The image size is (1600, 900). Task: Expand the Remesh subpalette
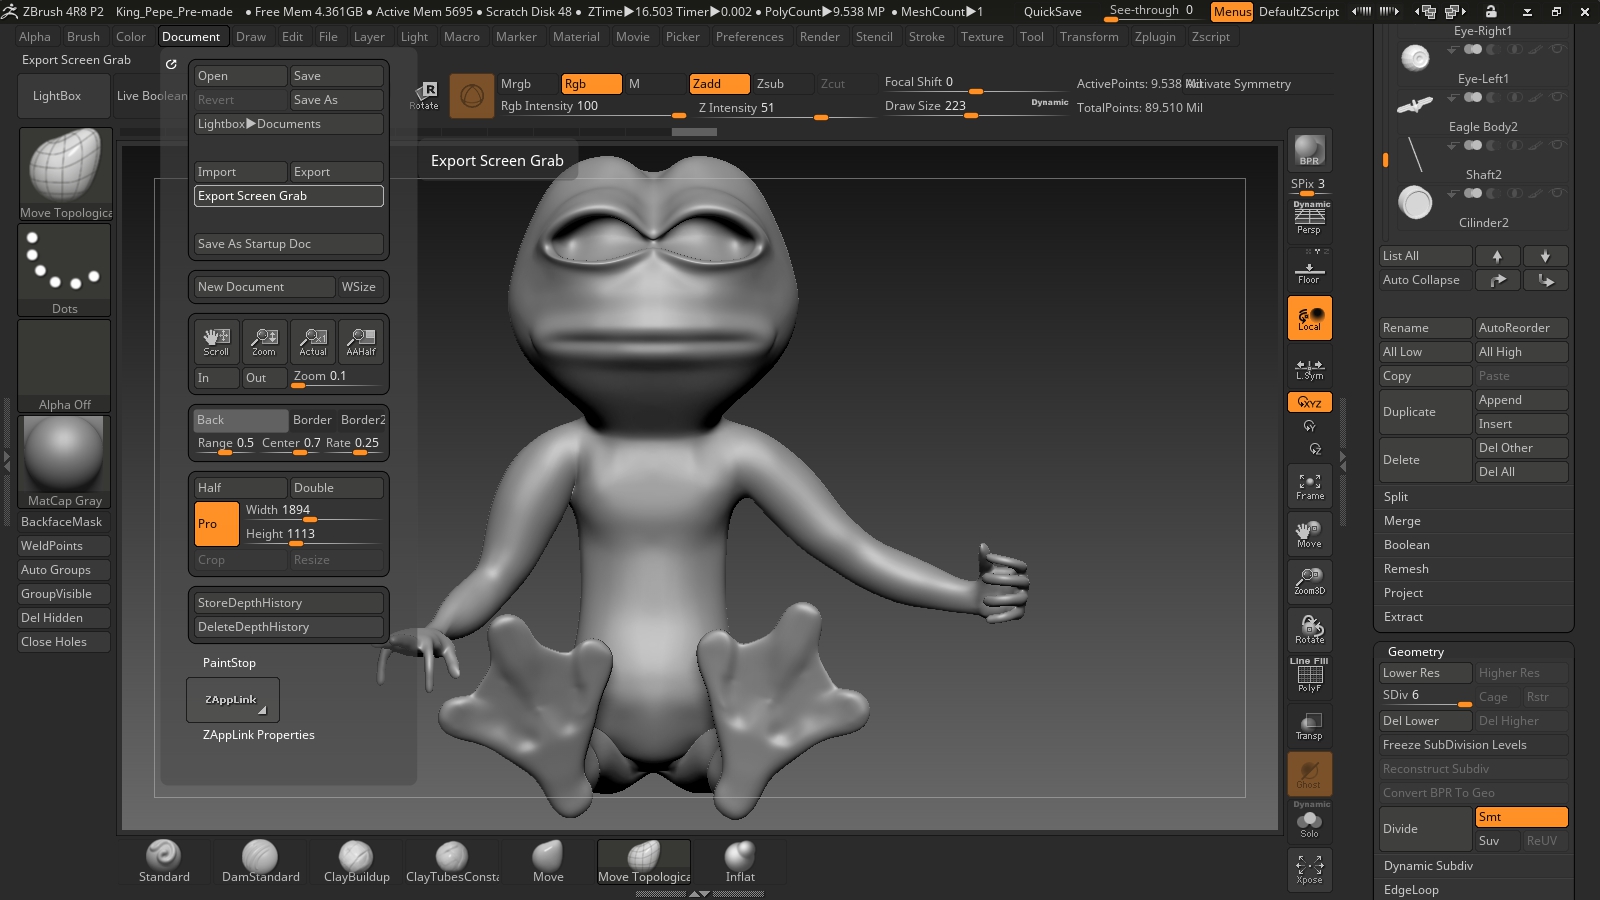tap(1406, 569)
